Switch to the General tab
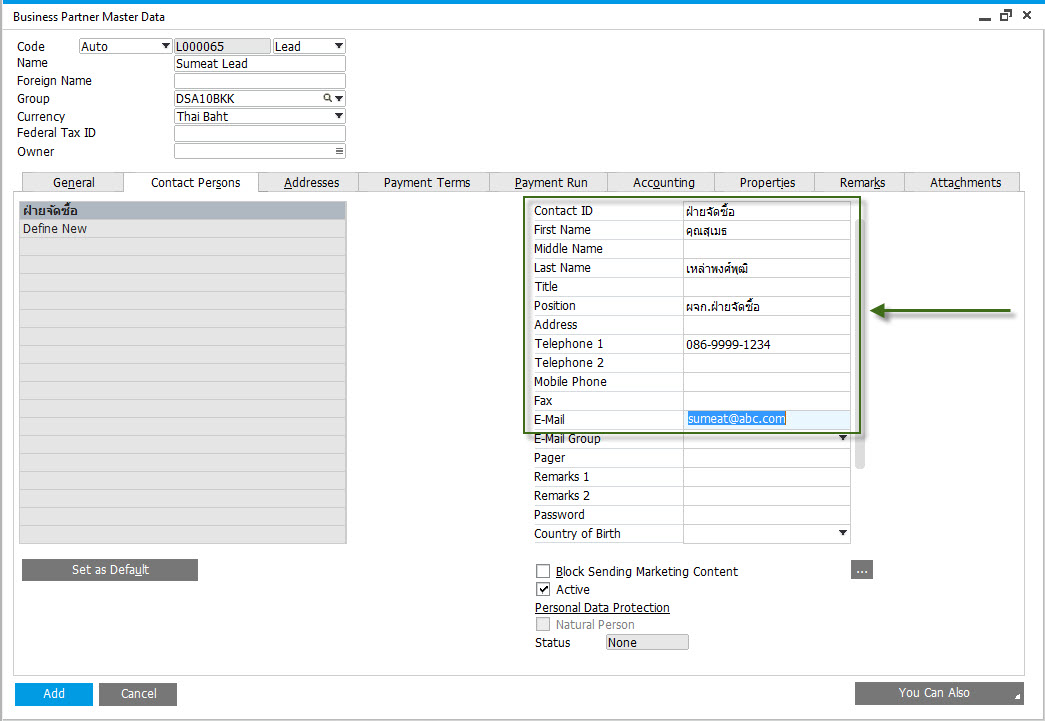The width and height of the screenshot is (1045, 721). pyautogui.click(x=73, y=183)
